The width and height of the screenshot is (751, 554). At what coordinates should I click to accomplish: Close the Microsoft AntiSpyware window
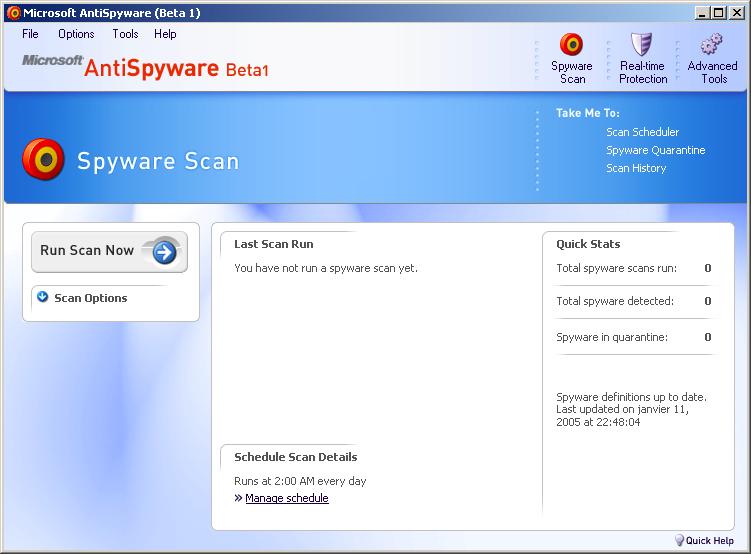(x=736, y=13)
